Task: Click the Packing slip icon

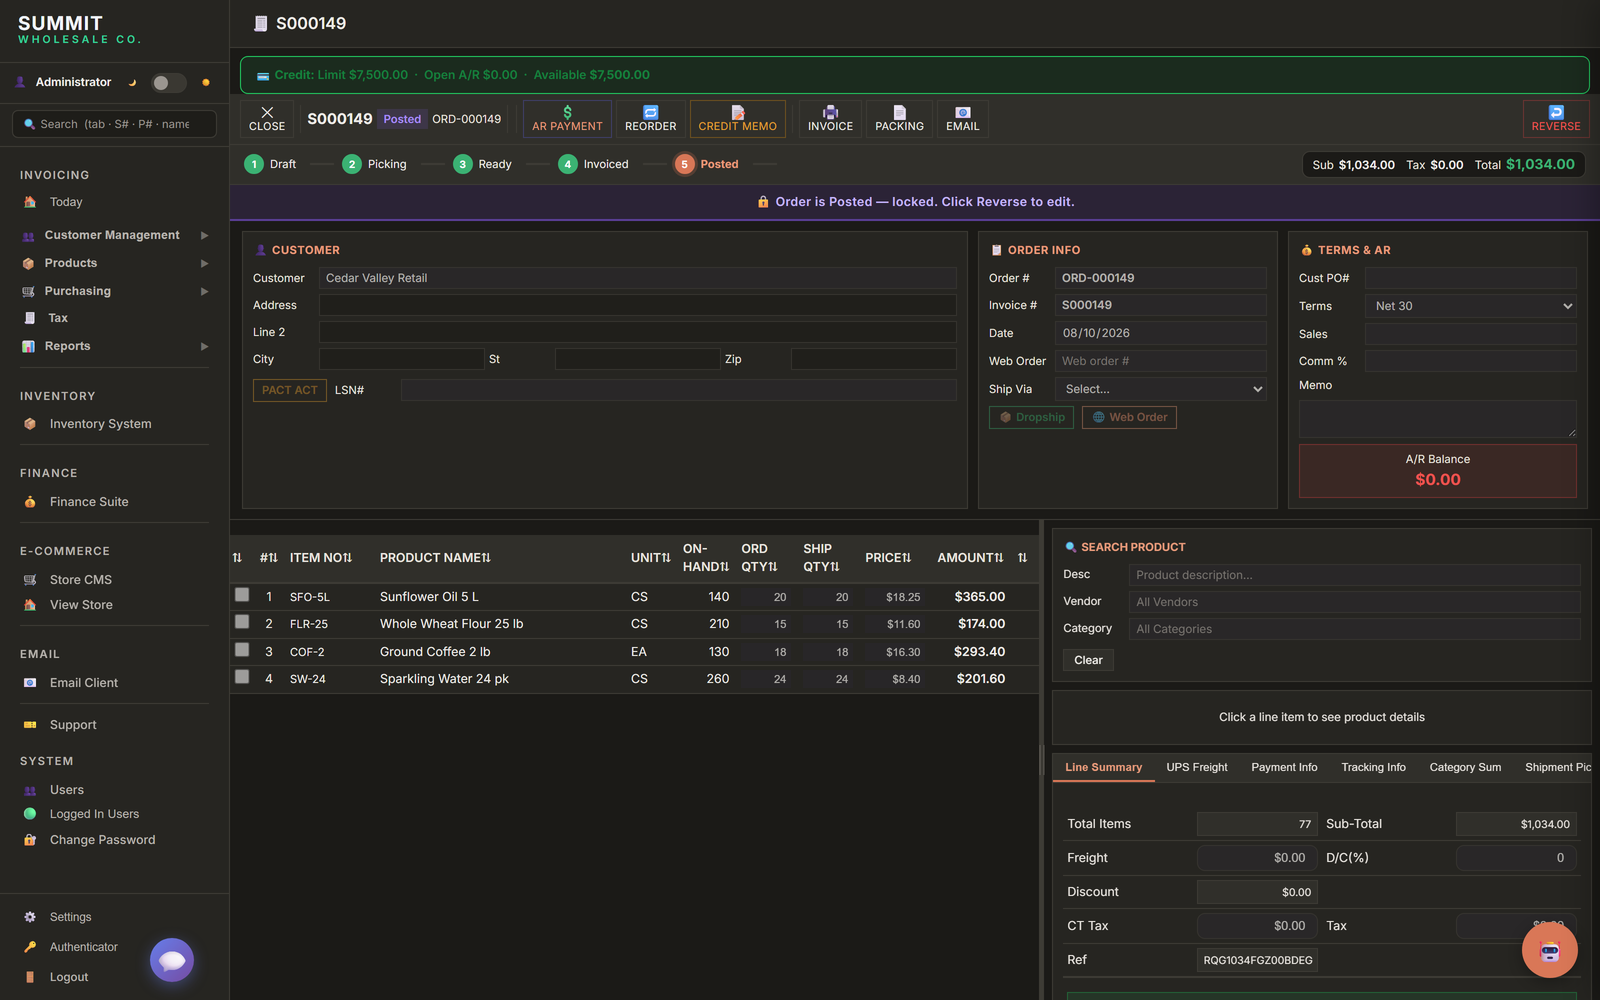Action: tap(899, 112)
